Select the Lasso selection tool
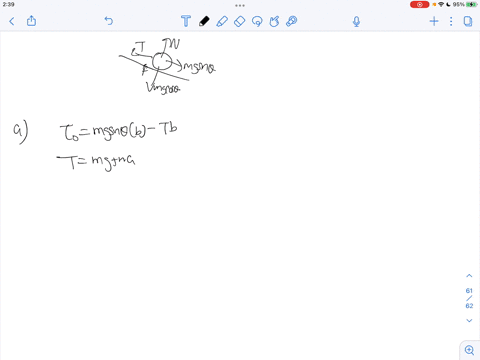 [257, 21]
